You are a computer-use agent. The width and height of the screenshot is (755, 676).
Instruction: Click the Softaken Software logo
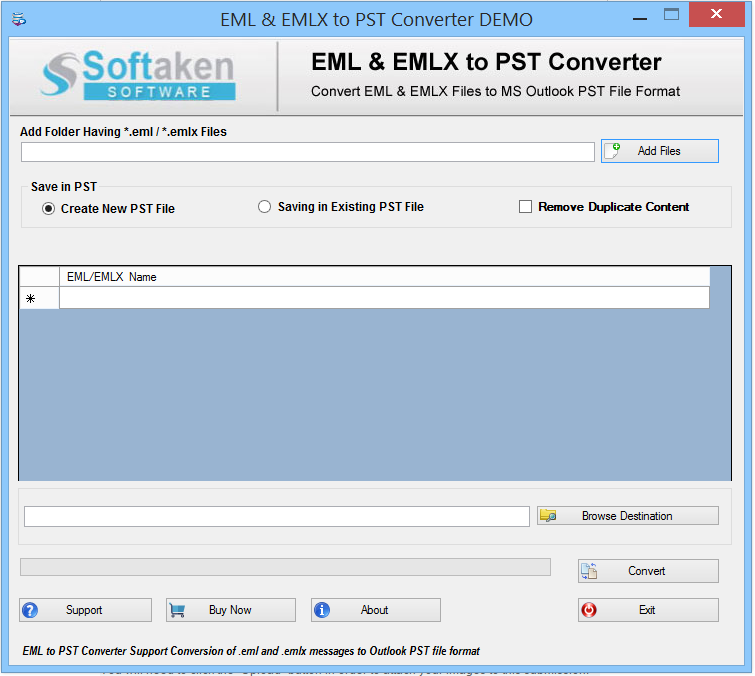(x=138, y=75)
